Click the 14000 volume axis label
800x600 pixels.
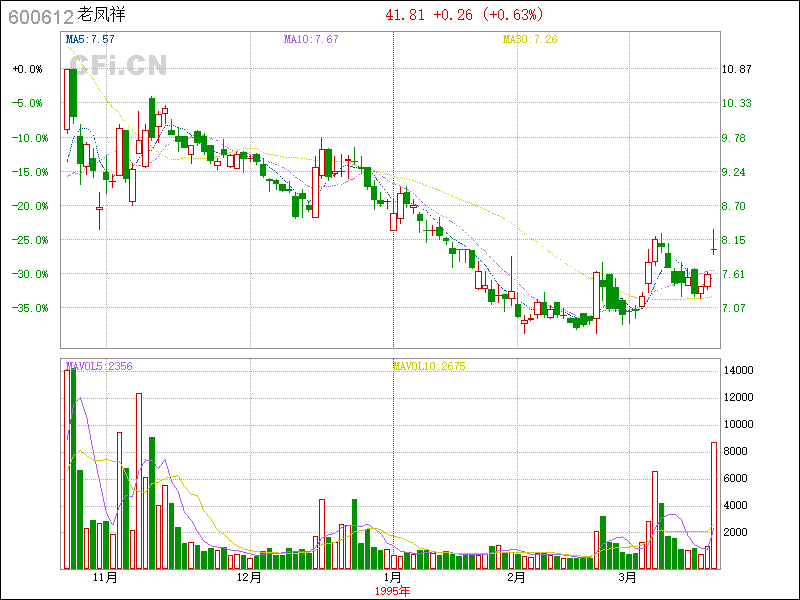pyautogui.click(x=739, y=370)
